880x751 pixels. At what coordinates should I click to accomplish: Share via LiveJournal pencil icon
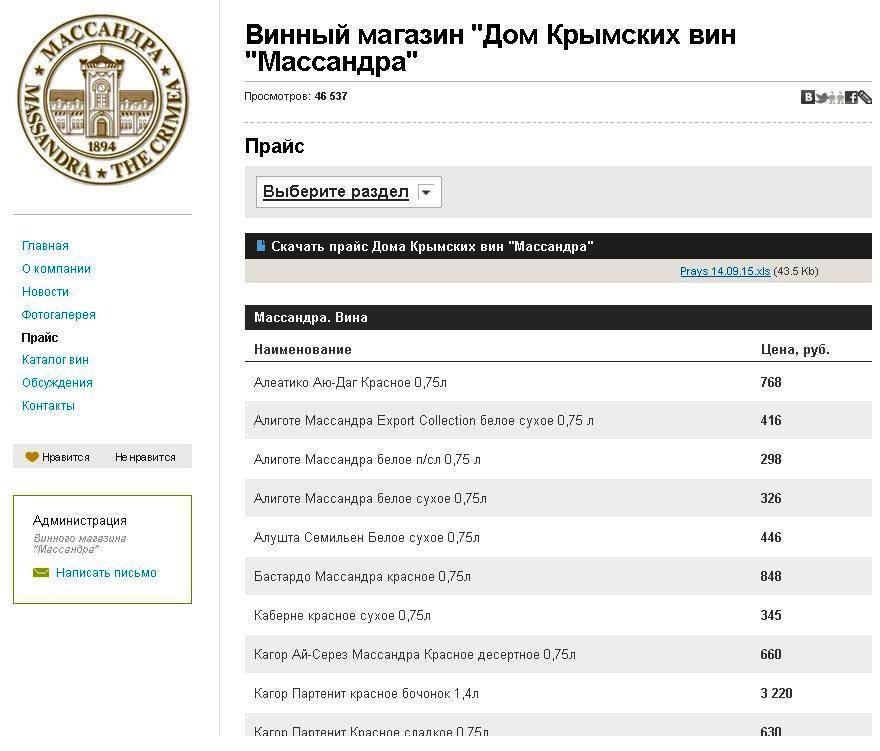point(865,97)
